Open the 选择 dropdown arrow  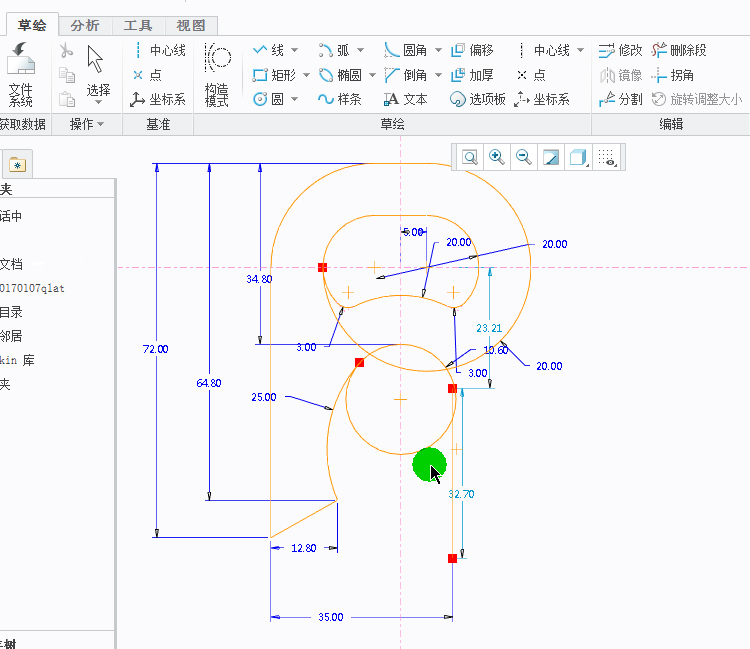99,102
